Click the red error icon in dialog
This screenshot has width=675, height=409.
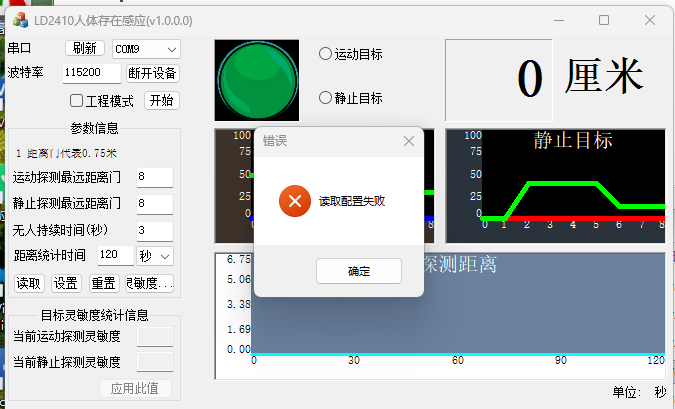294,201
